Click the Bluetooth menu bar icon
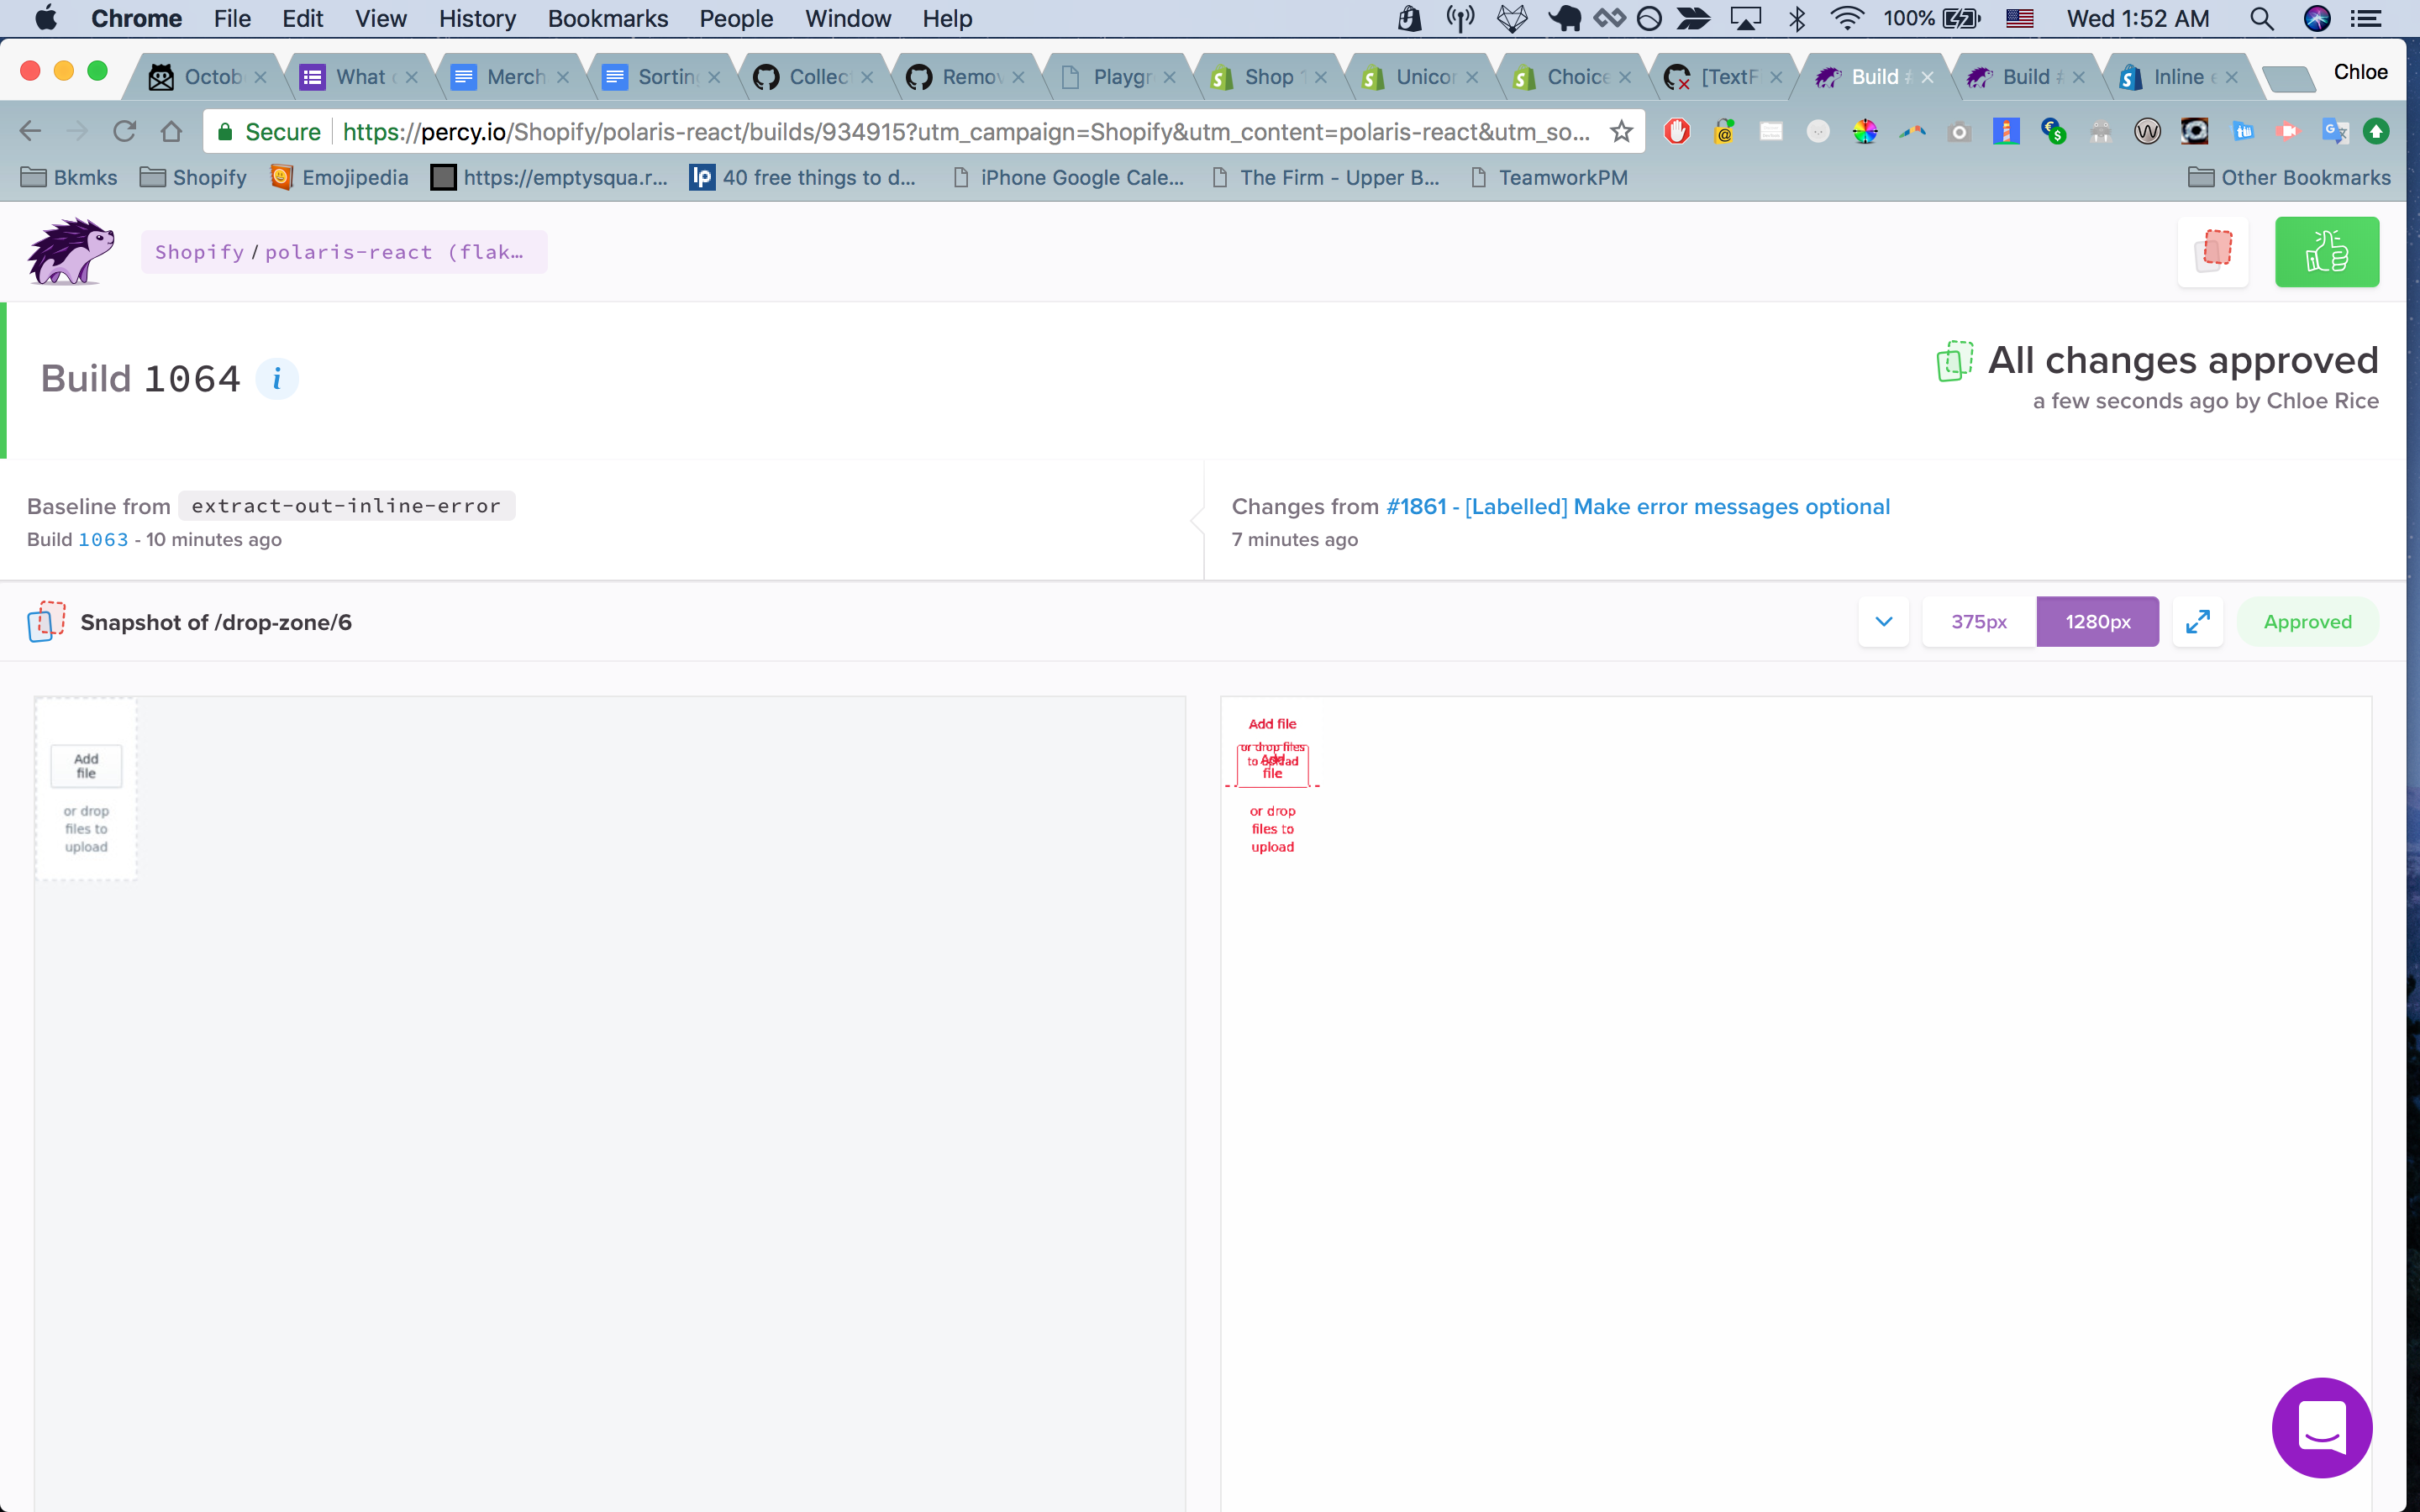The height and width of the screenshot is (1512, 2420). coord(1797,18)
